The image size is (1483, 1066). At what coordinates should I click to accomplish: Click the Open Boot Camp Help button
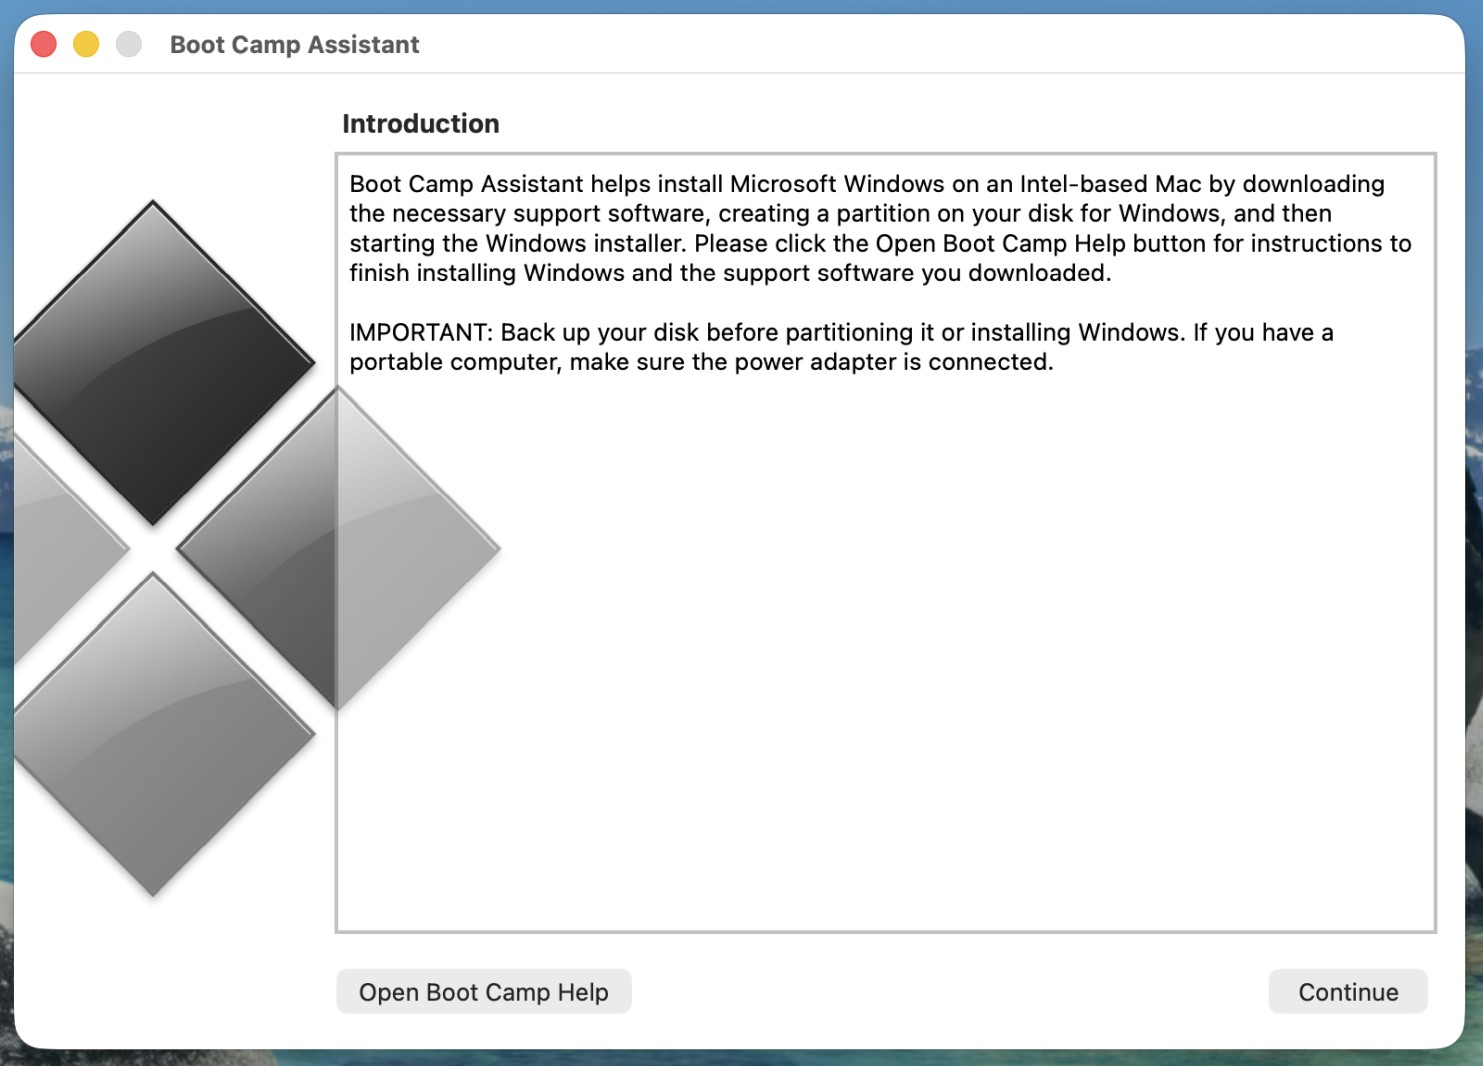tap(483, 992)
